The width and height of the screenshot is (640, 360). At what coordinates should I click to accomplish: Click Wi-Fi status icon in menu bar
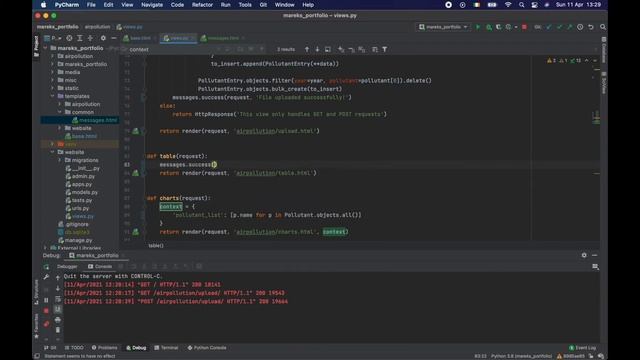pos(508,5)
